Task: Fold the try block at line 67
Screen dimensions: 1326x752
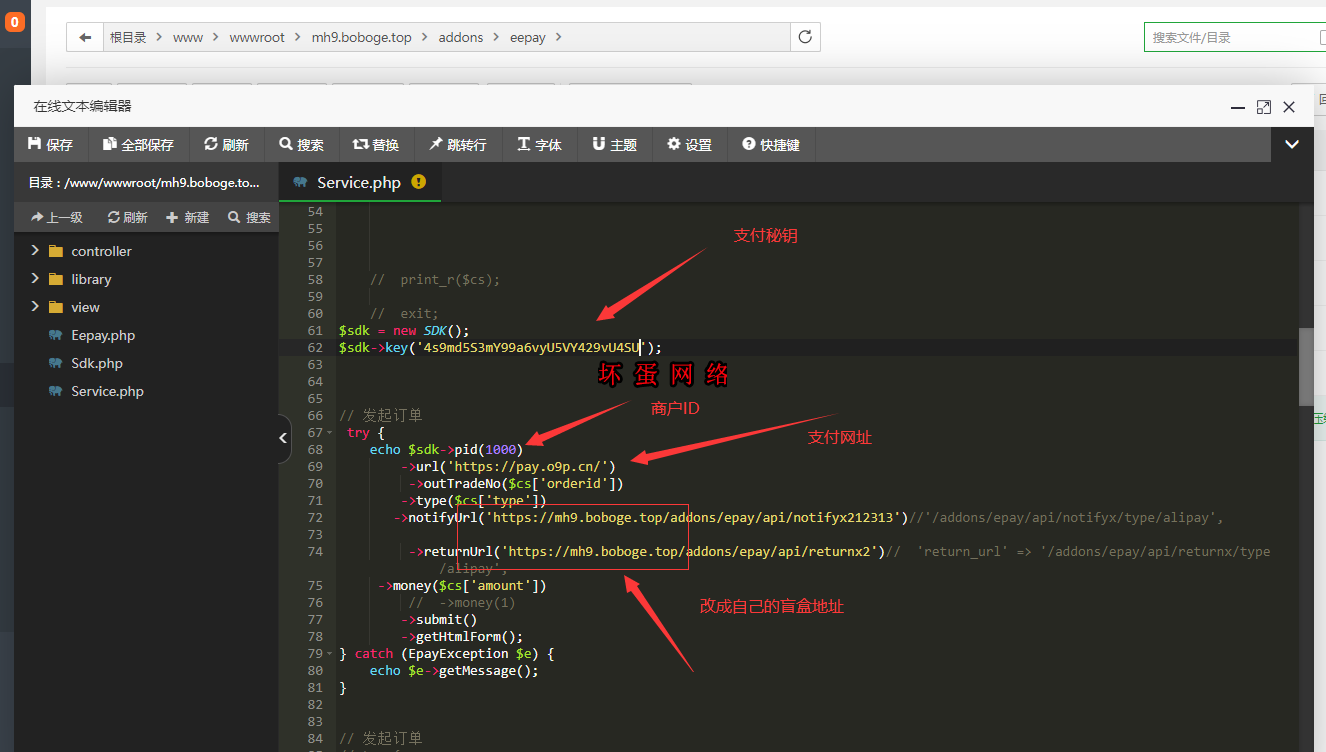Action: [x=330, y=433]
